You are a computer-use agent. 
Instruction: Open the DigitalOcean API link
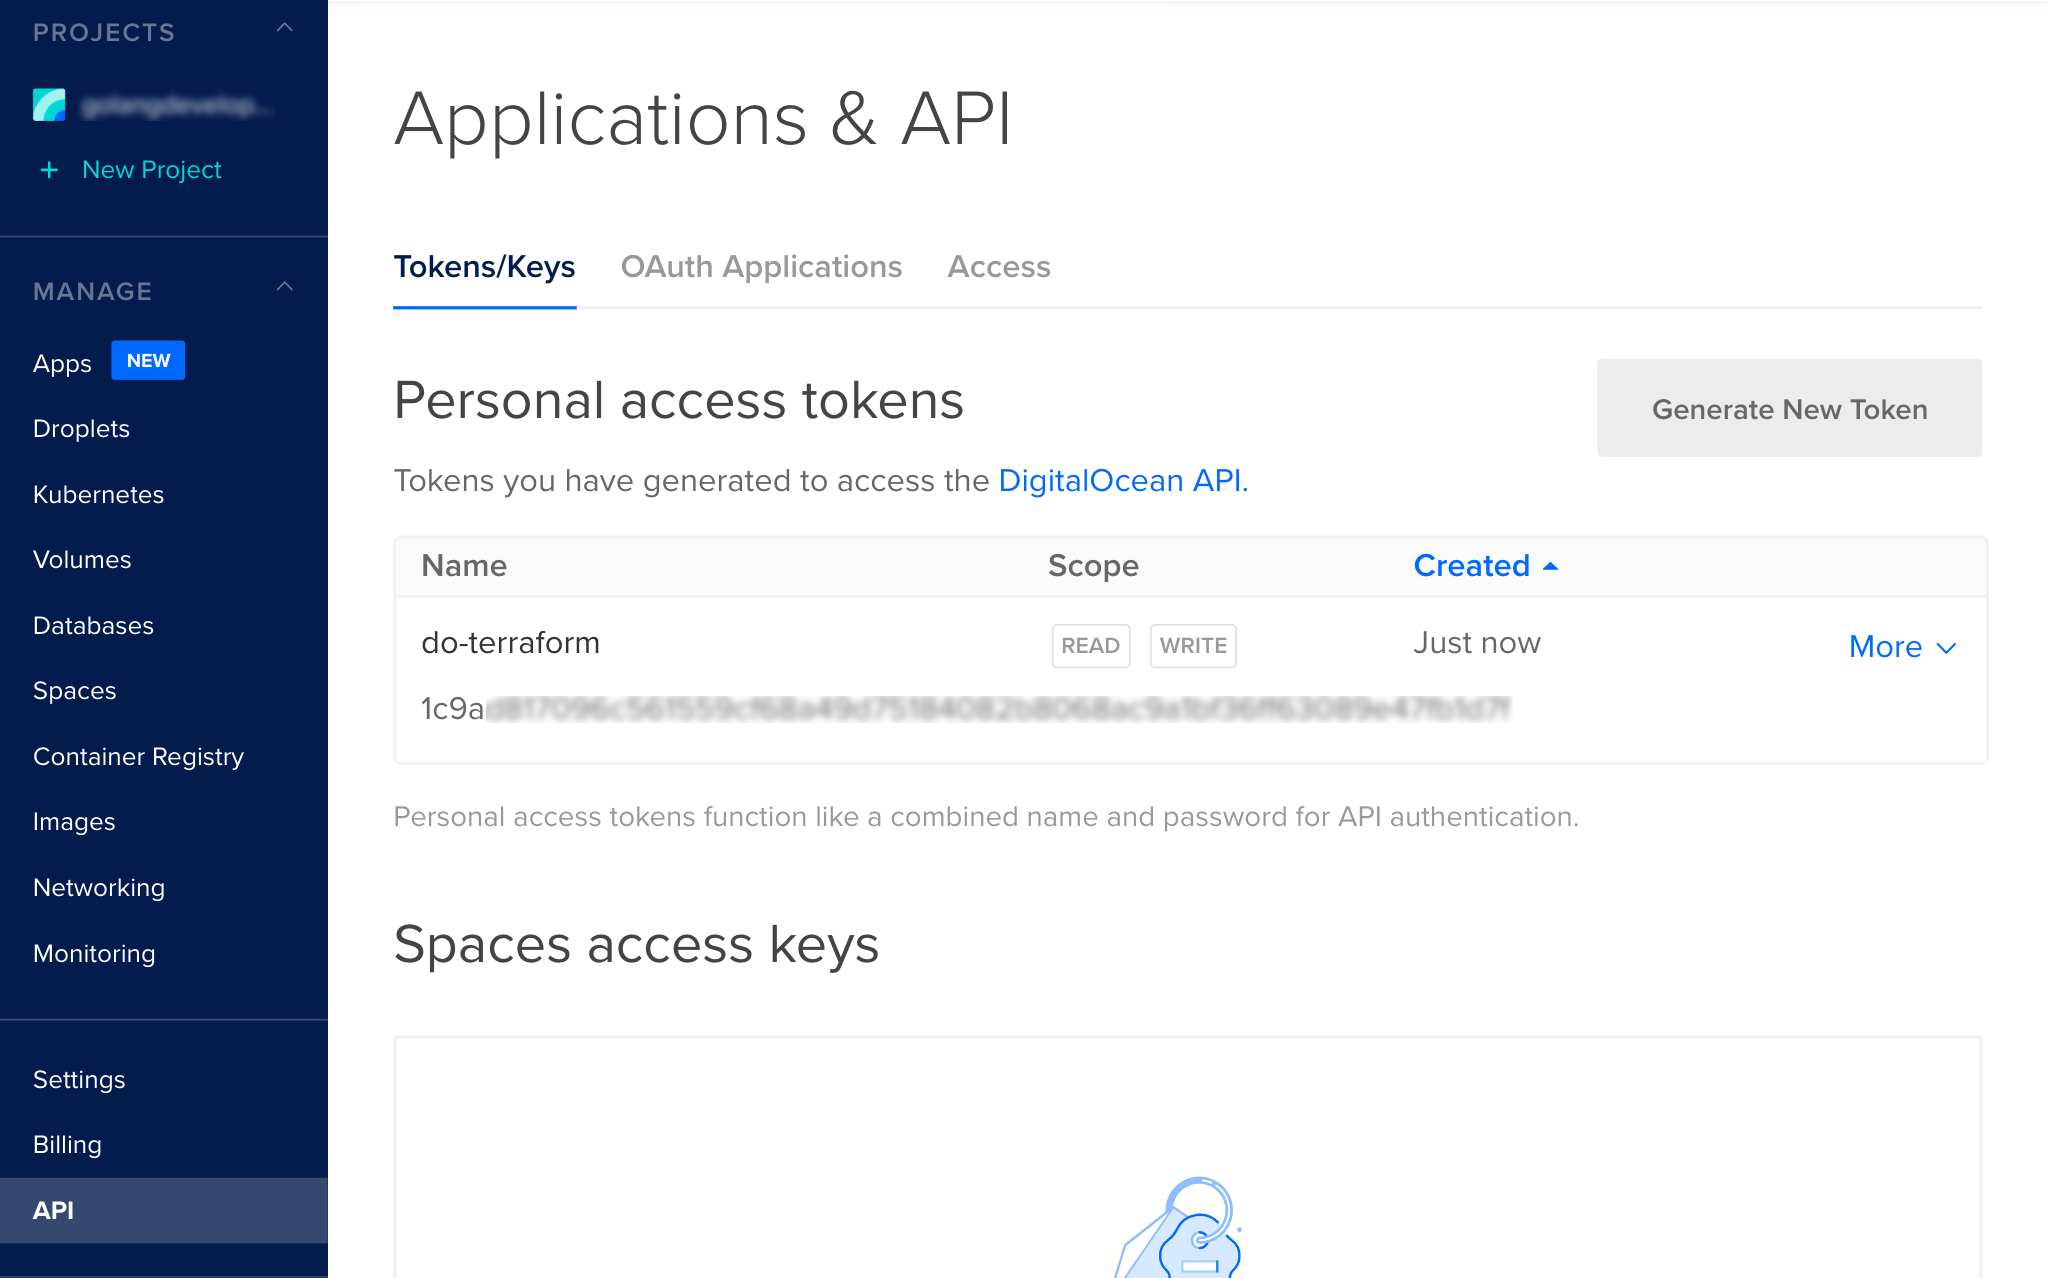[1123, 480]
